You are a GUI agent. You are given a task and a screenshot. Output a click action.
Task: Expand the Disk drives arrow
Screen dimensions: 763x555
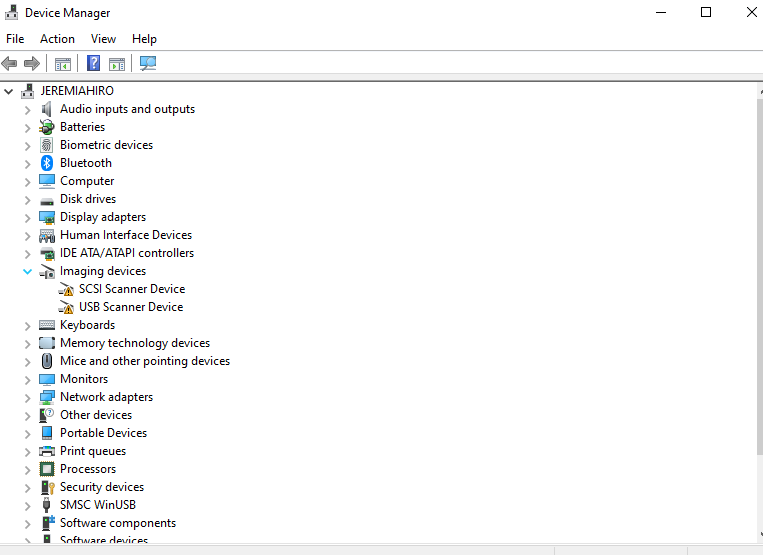coord(28,200)
